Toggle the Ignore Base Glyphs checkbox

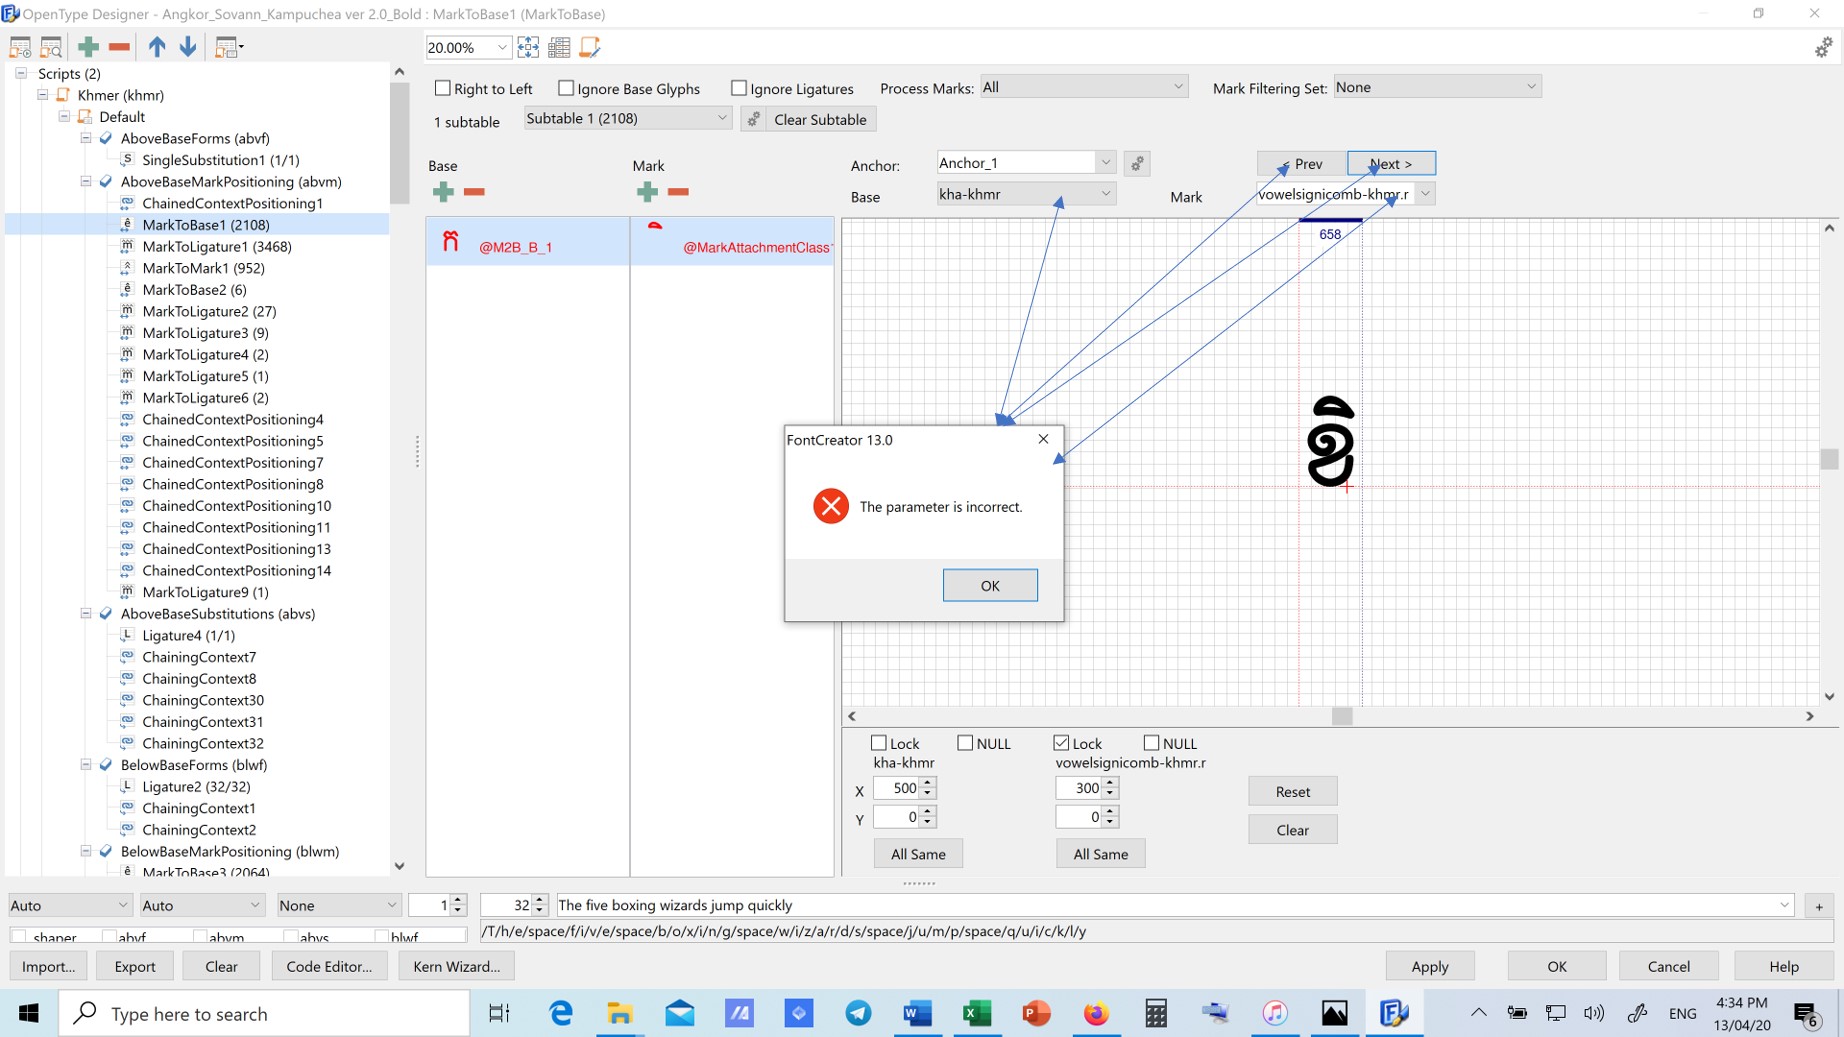tap(566, 88)
